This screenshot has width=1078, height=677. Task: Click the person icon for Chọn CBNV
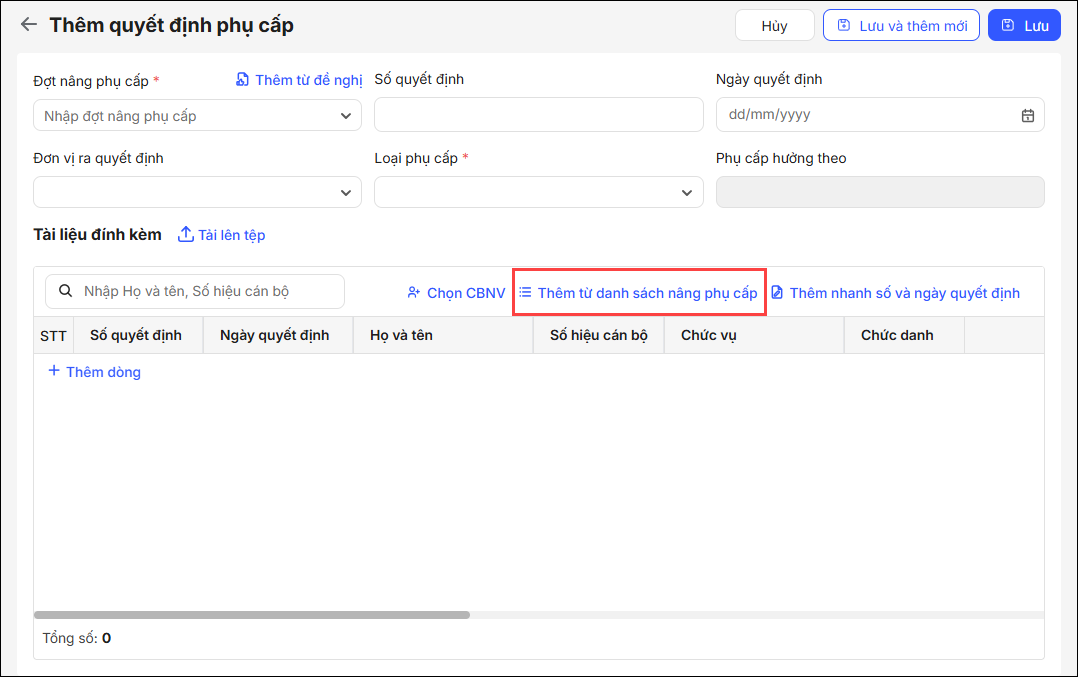(x=413, y=293)
